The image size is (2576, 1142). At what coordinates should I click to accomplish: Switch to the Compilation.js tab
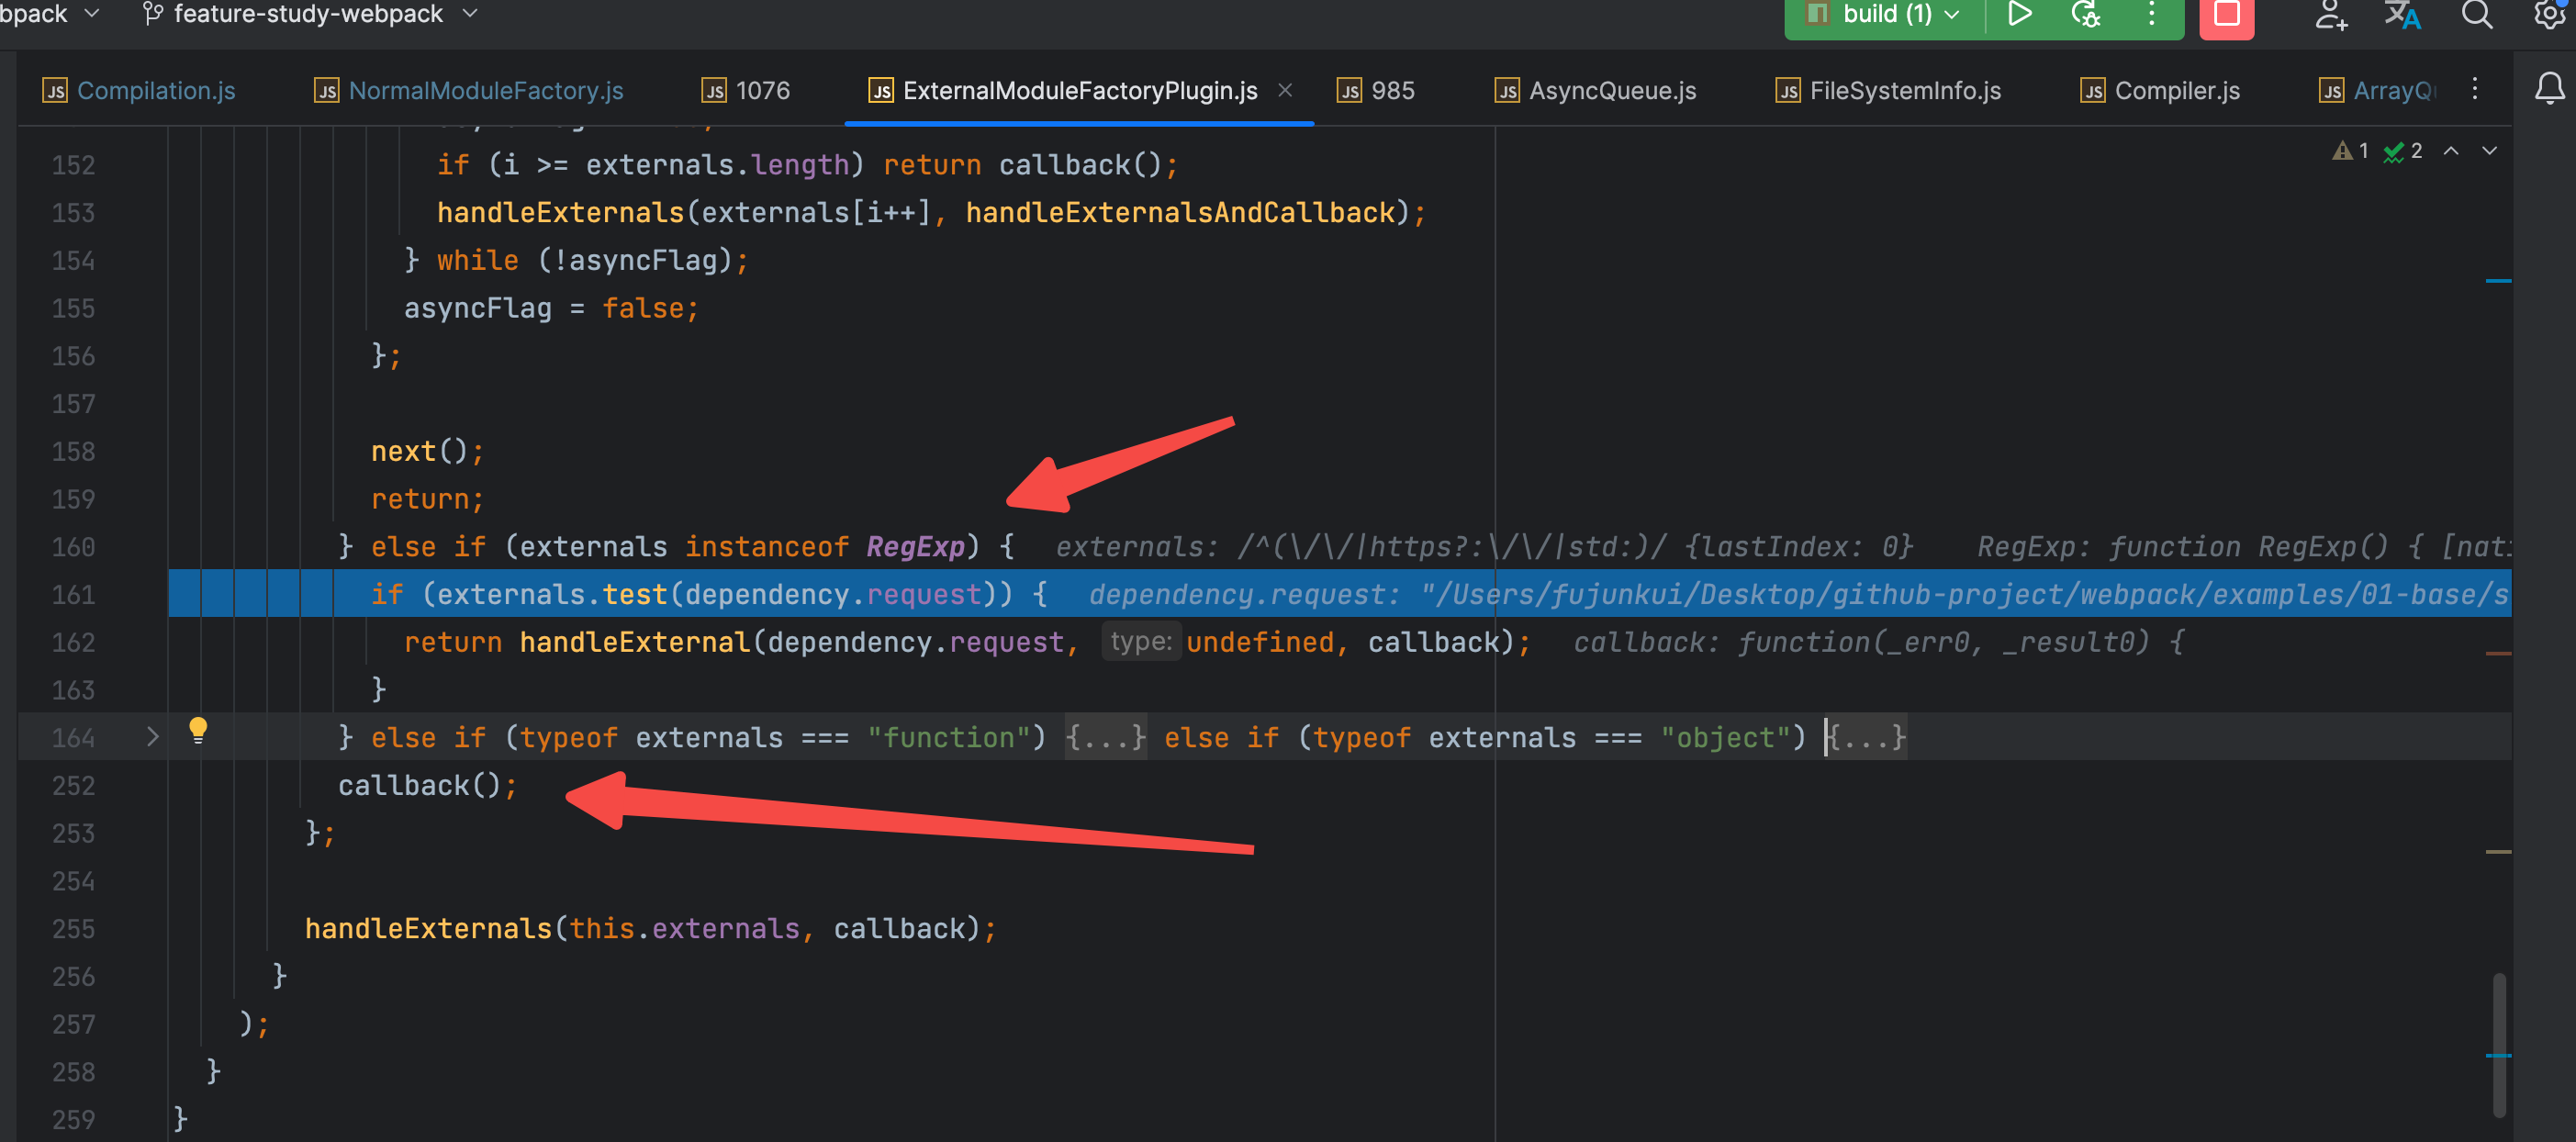point(155,91)
